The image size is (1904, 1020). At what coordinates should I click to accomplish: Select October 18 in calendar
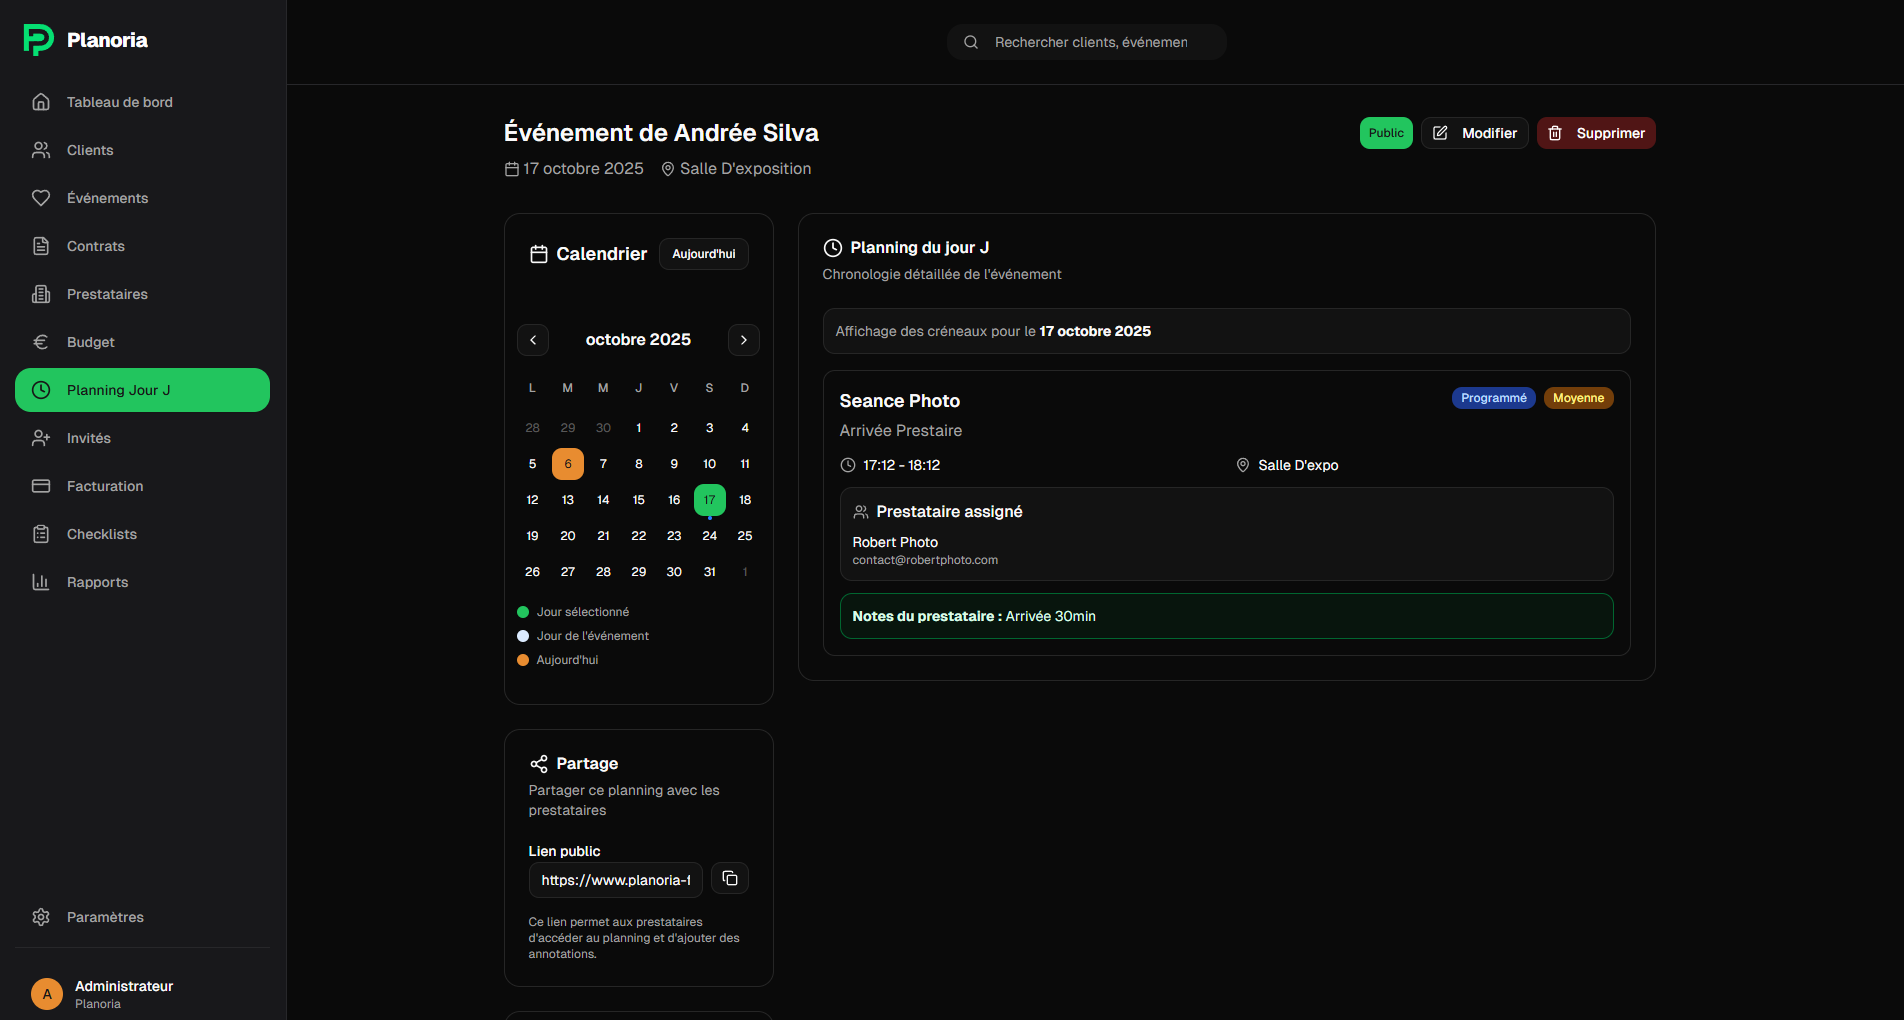(745, 500)
